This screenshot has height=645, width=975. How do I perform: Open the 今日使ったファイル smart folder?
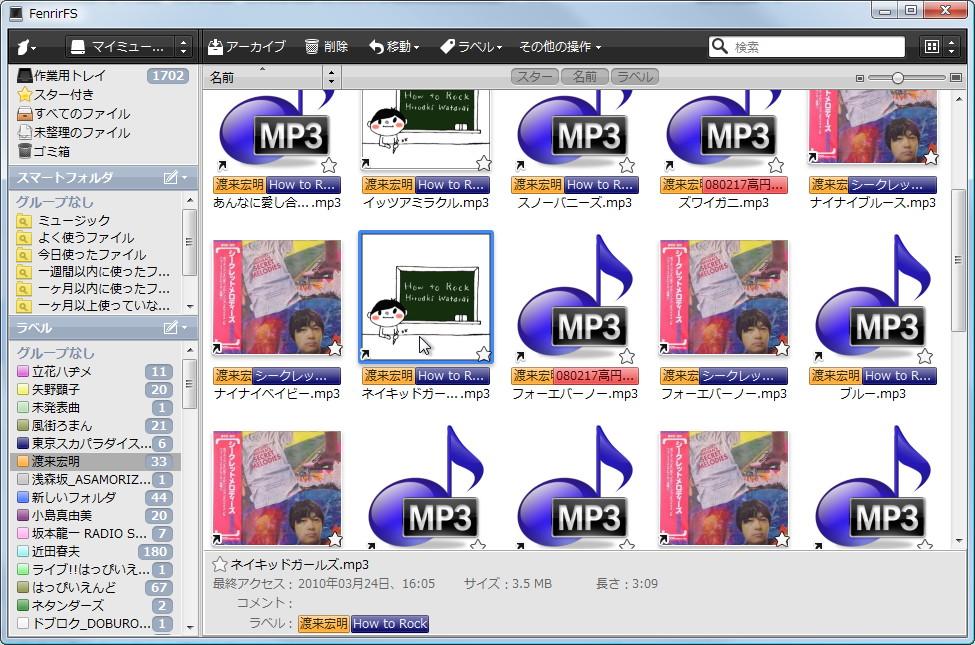click(81, 254)
